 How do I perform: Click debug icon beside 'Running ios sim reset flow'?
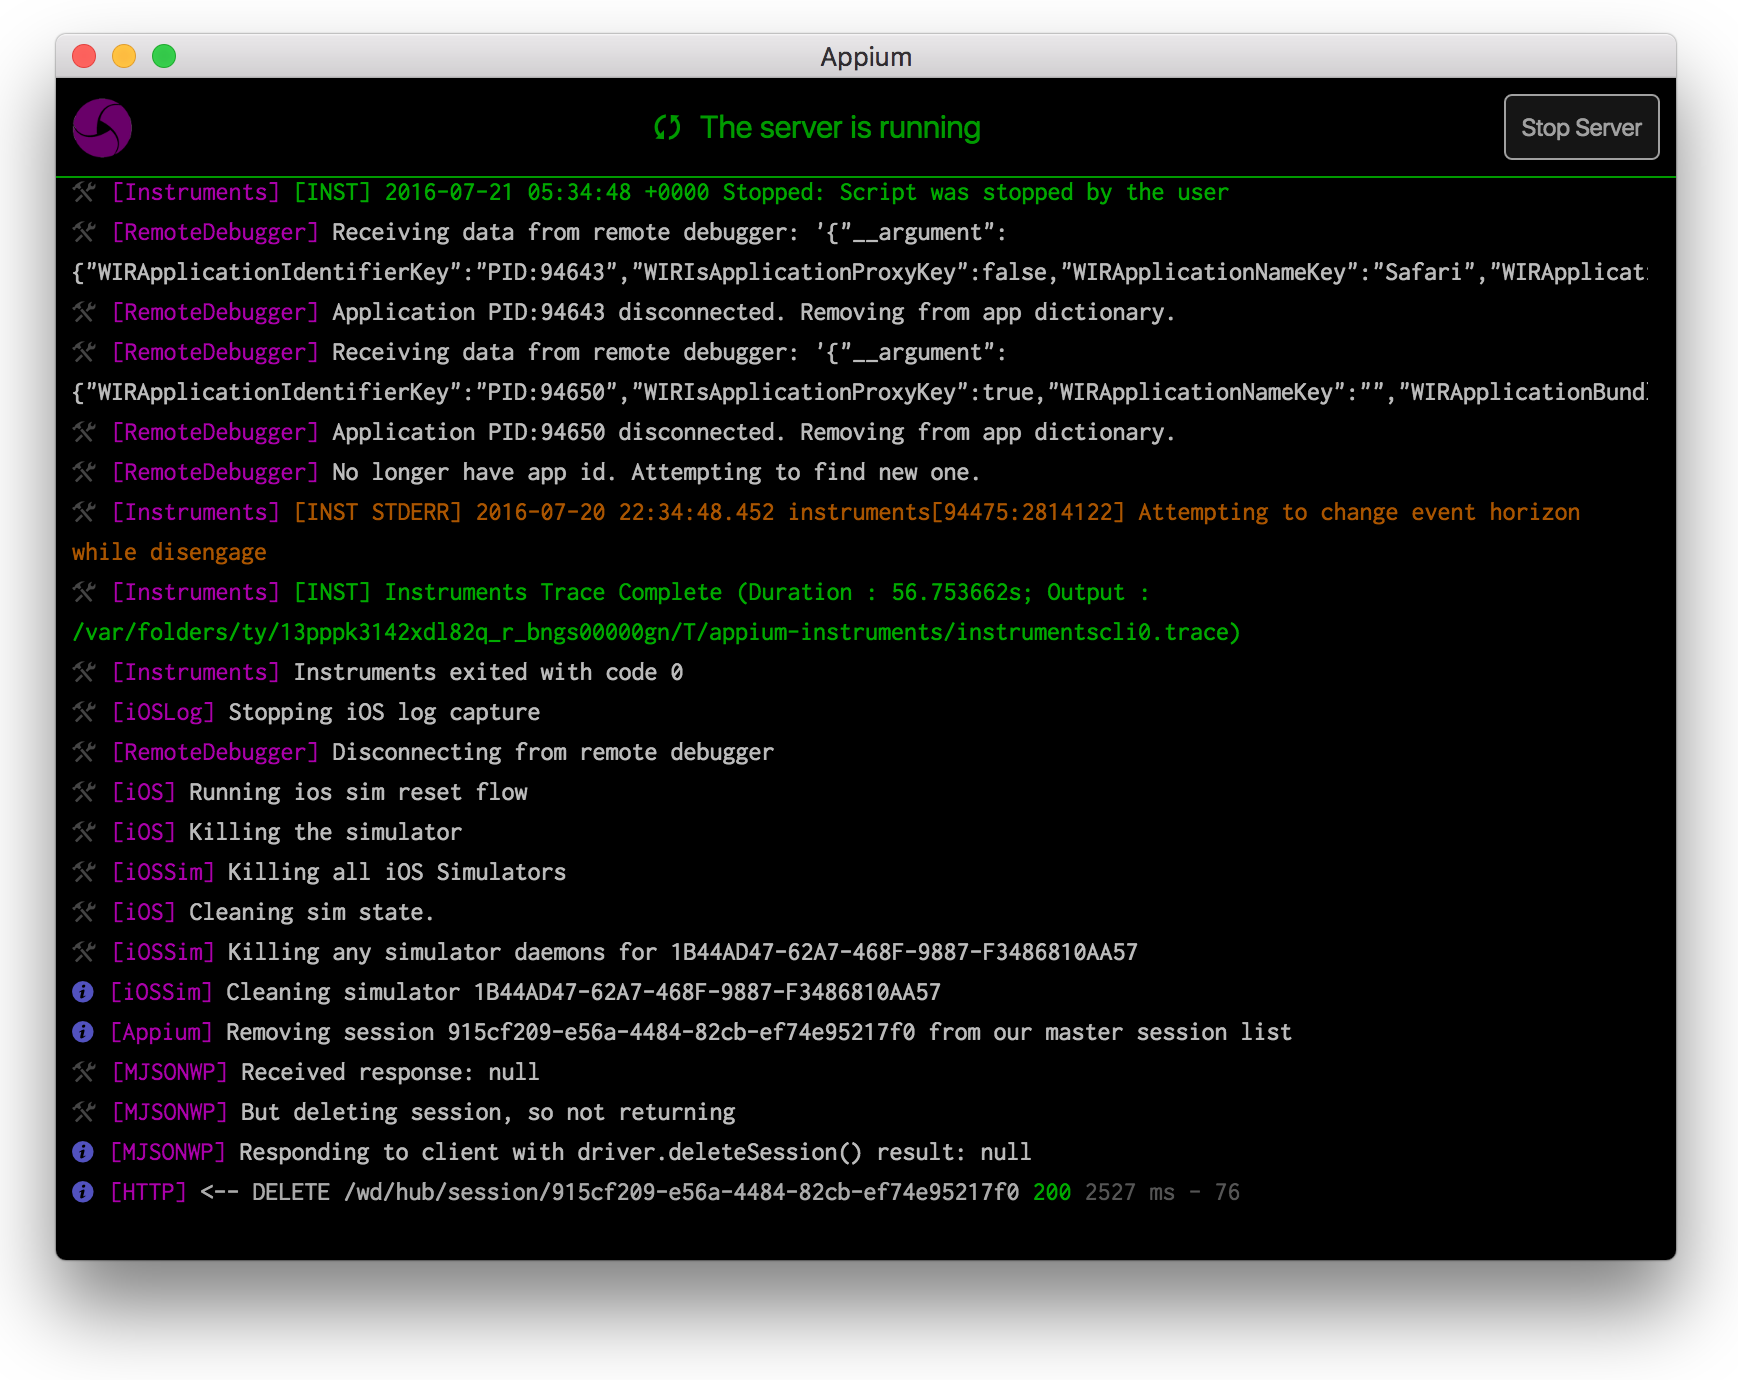coord(84,792)
